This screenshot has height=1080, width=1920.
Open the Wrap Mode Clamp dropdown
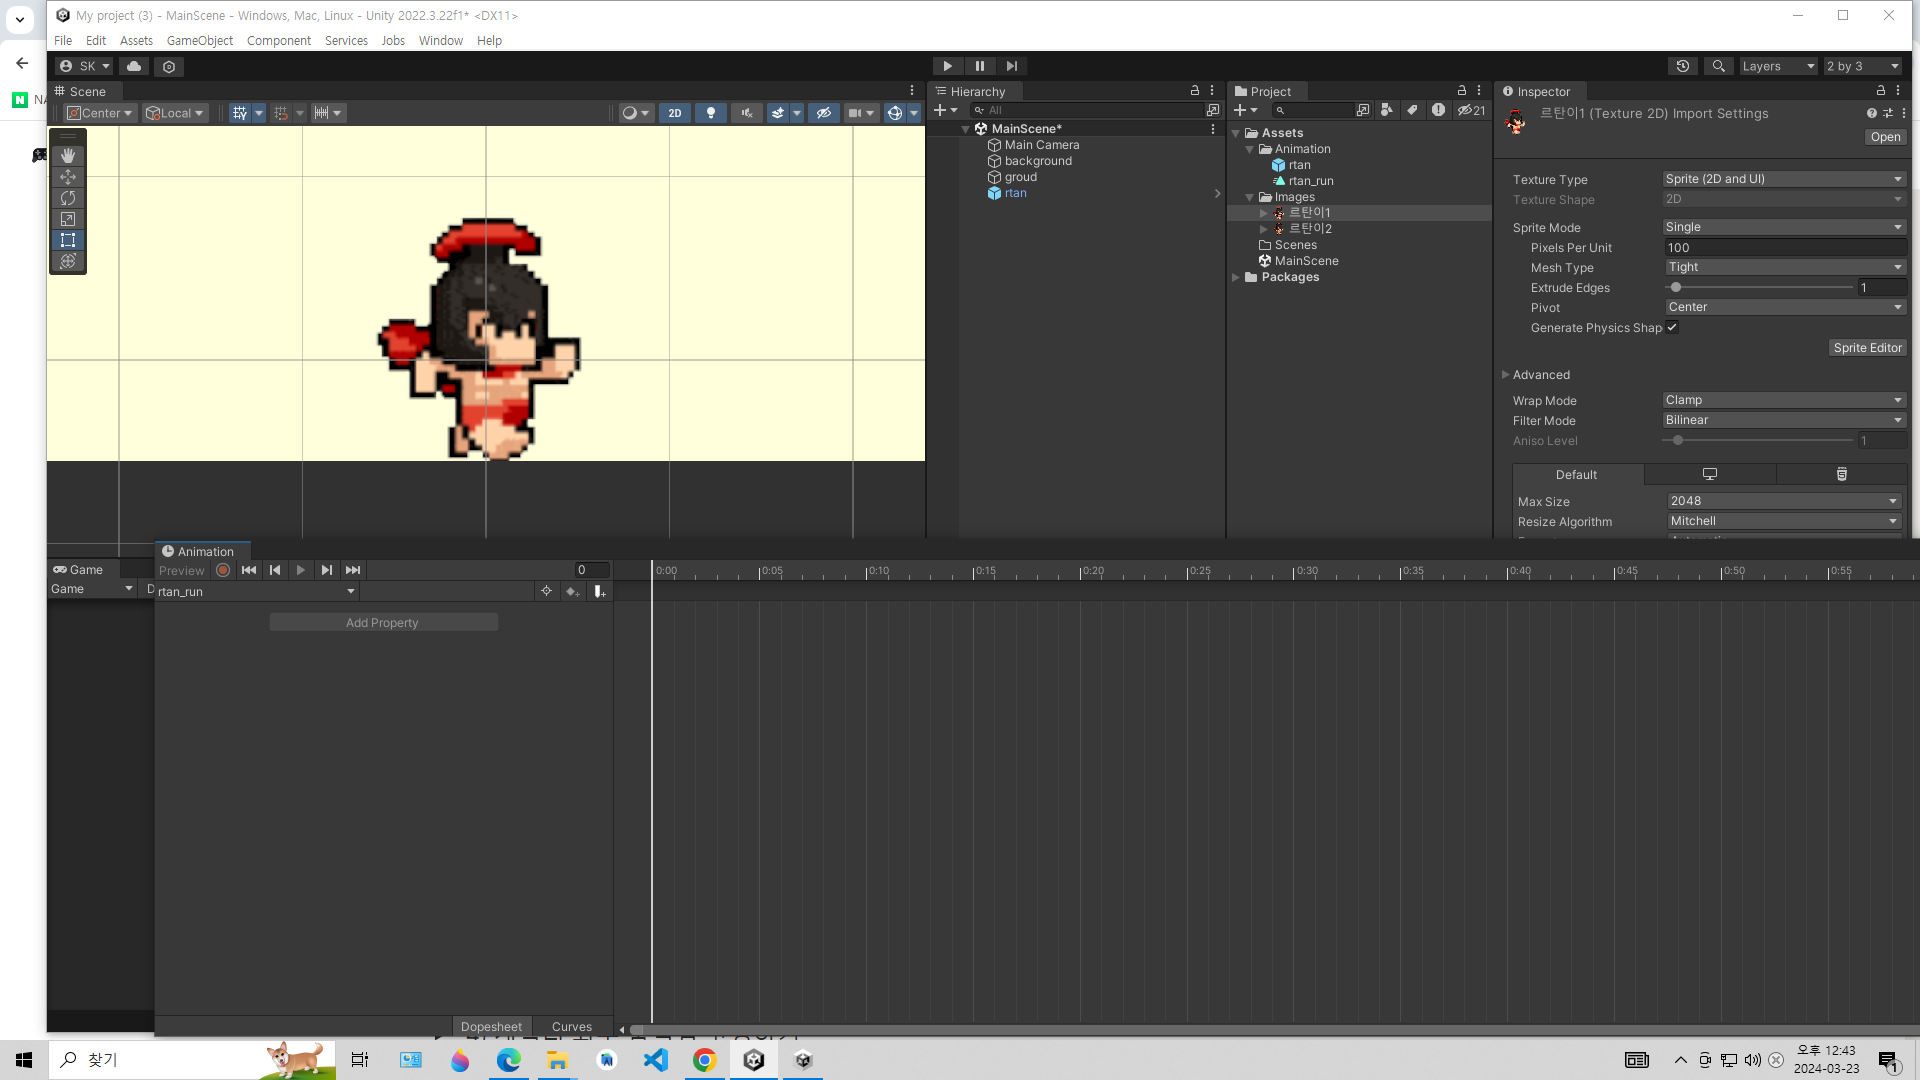1784,400
